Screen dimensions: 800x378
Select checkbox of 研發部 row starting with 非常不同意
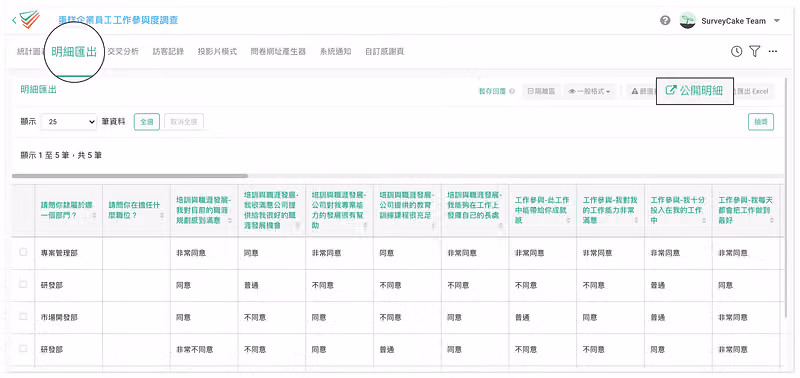pos(23,348)
